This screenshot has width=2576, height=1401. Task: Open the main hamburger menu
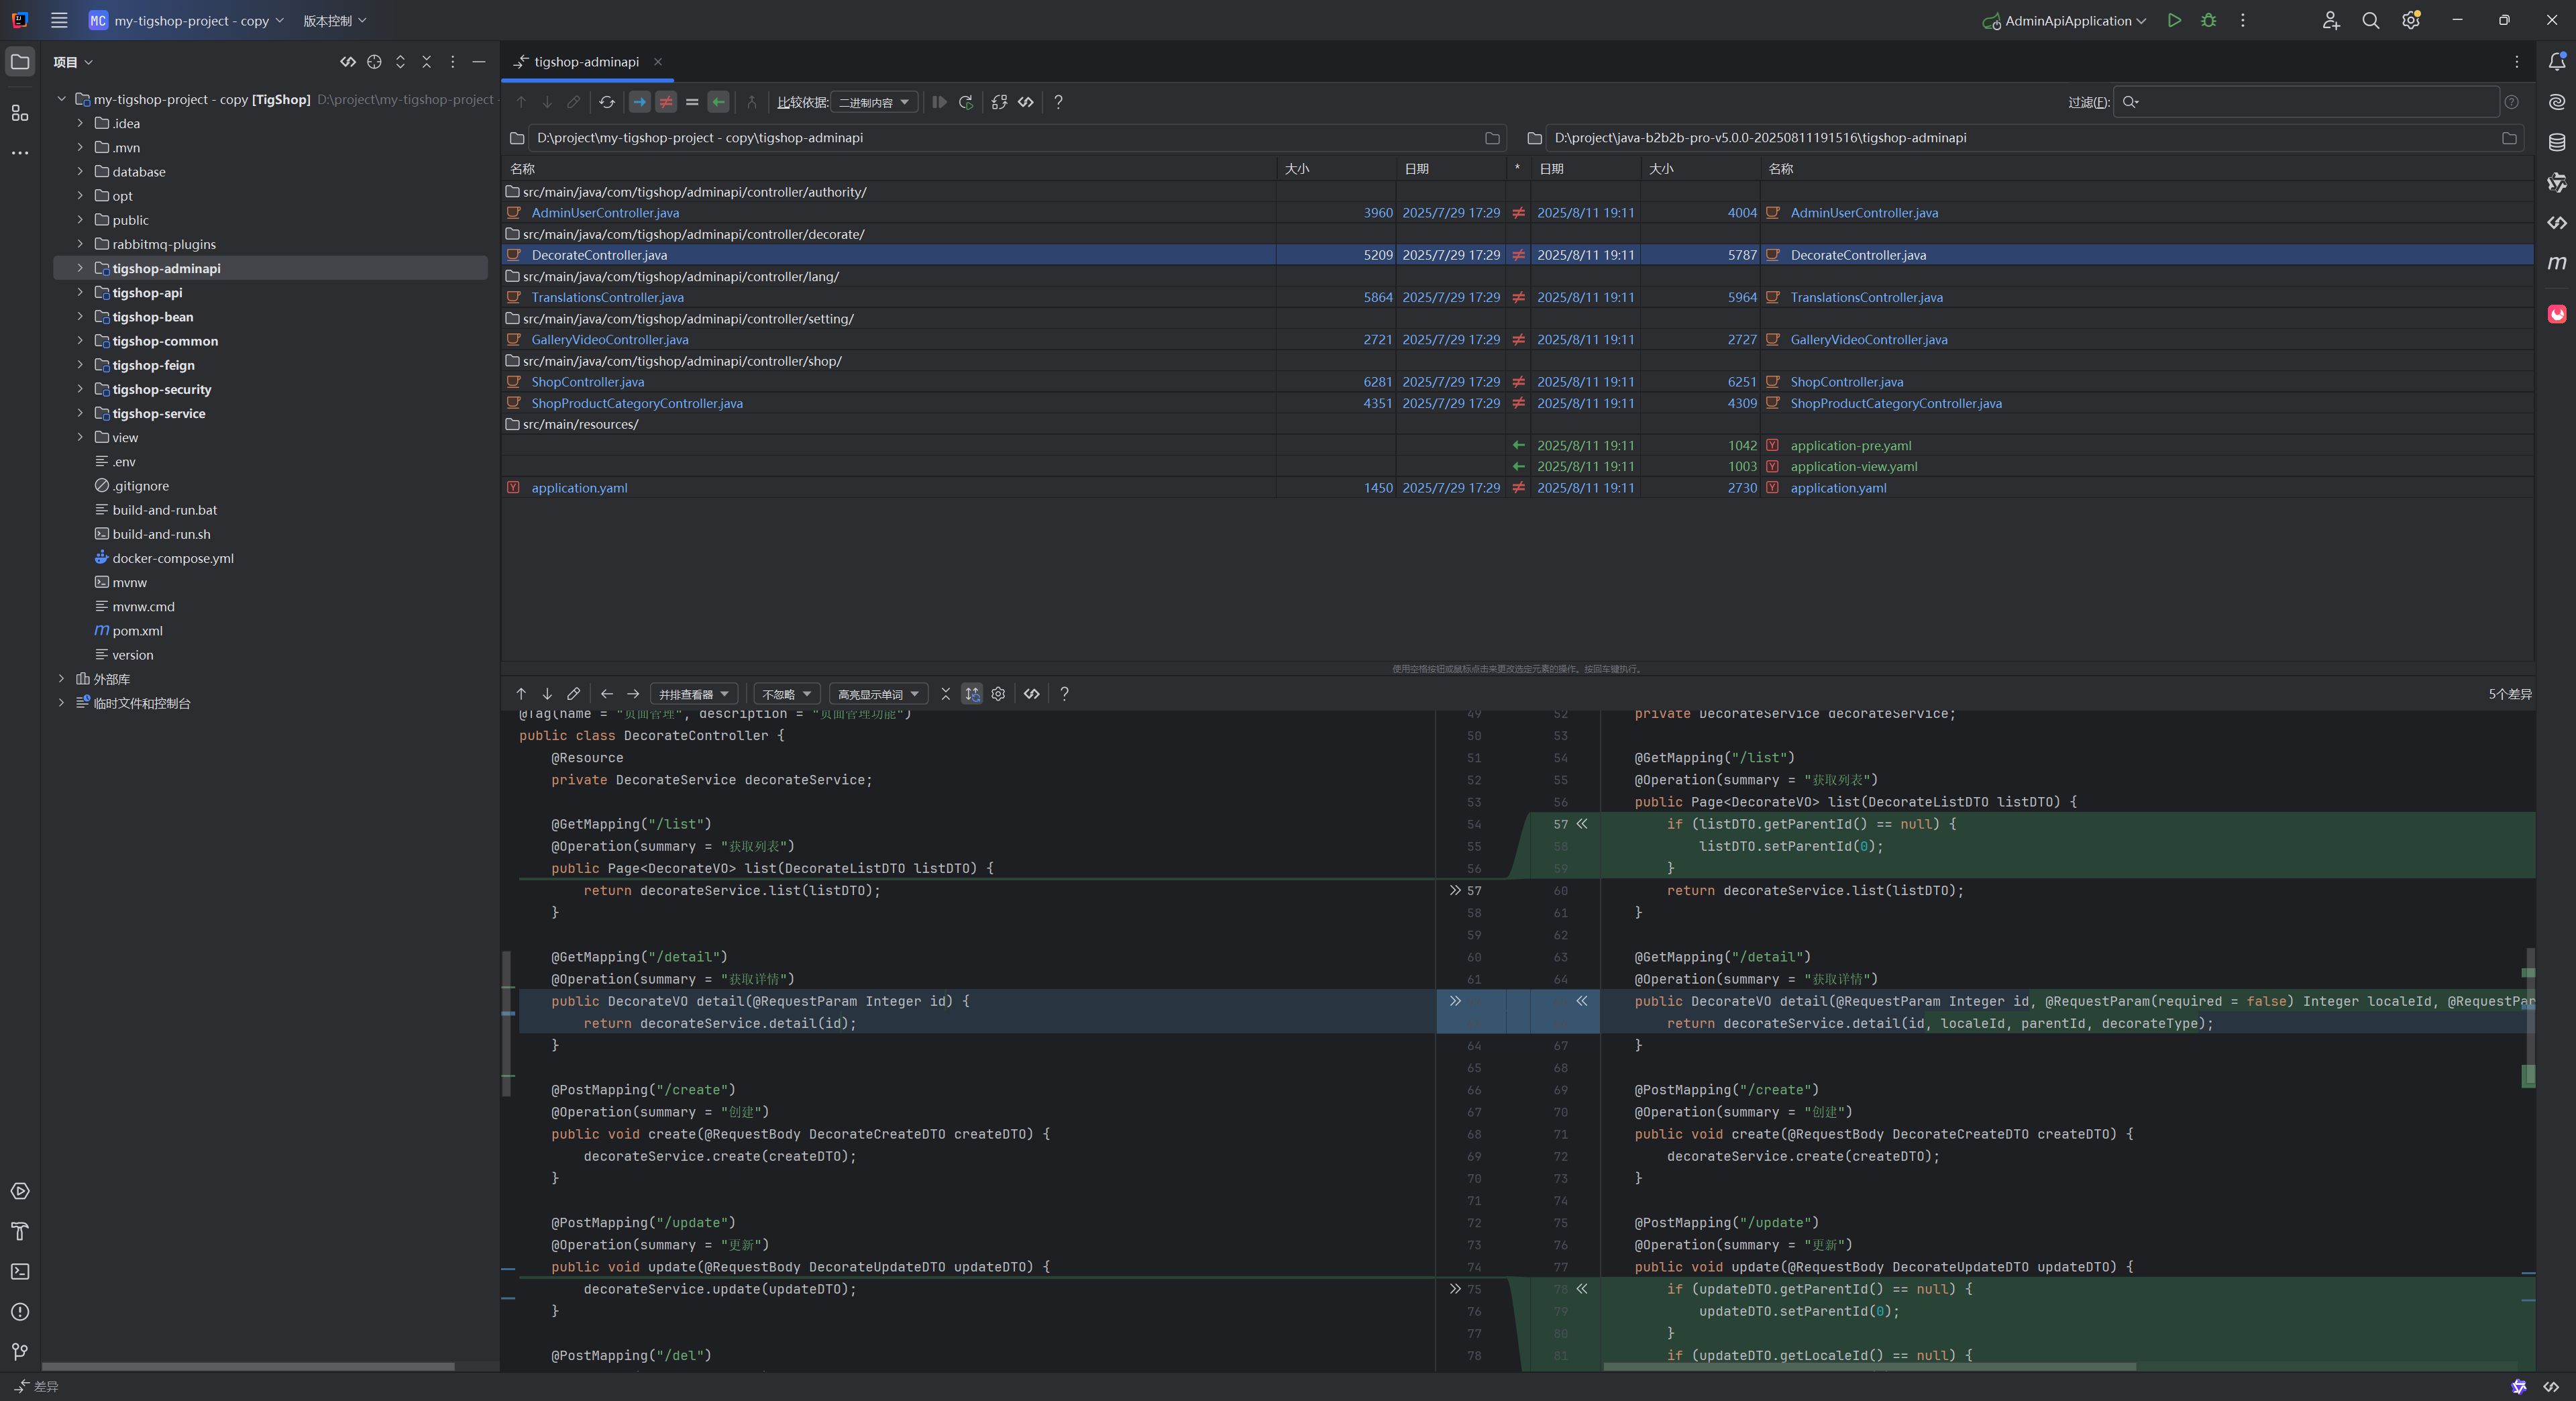pos(59,20)
